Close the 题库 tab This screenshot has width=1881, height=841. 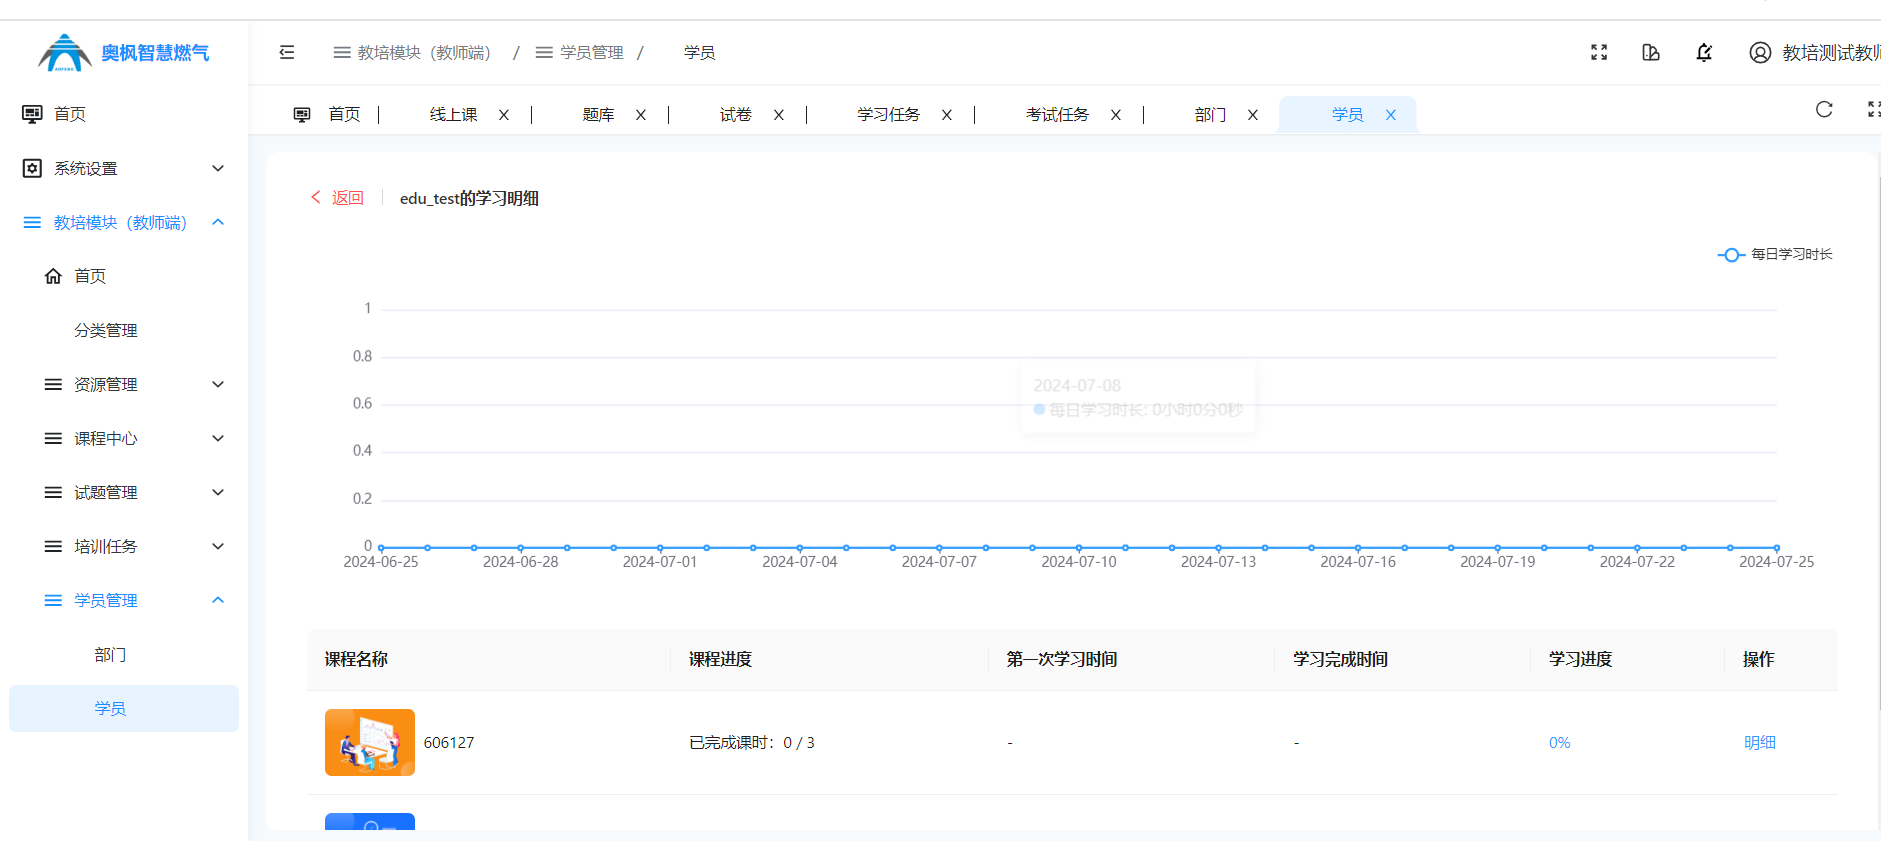pyautogui.click(x=641, y=115)
